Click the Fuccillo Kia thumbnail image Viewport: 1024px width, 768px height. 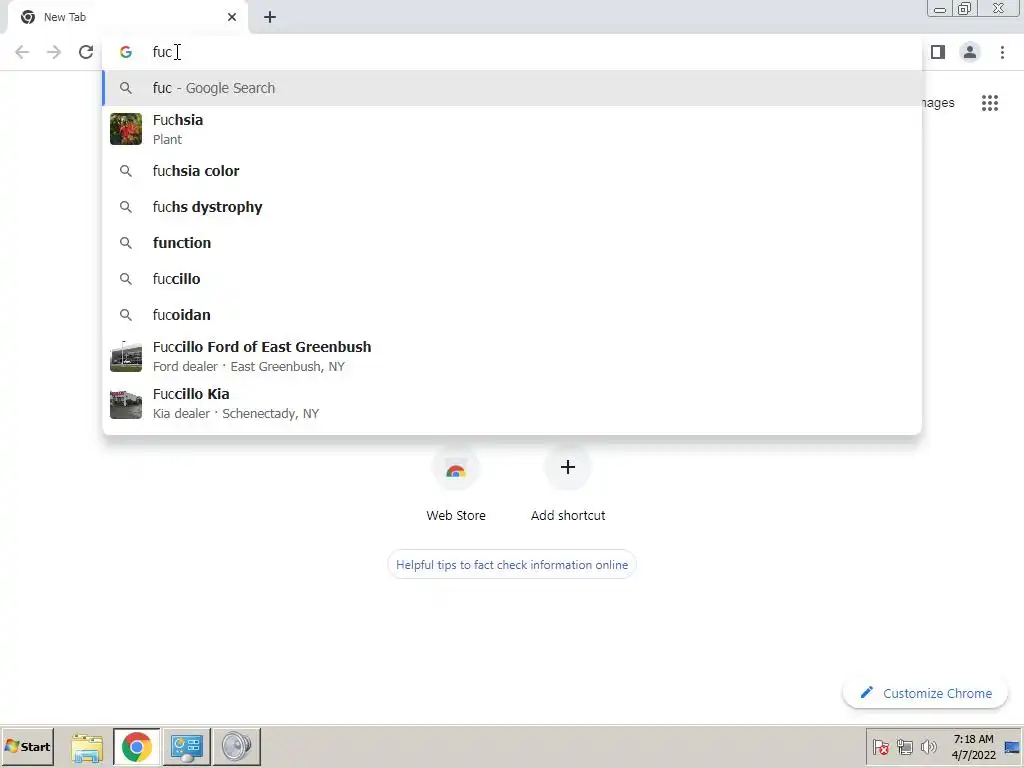[x=126, y=403]
